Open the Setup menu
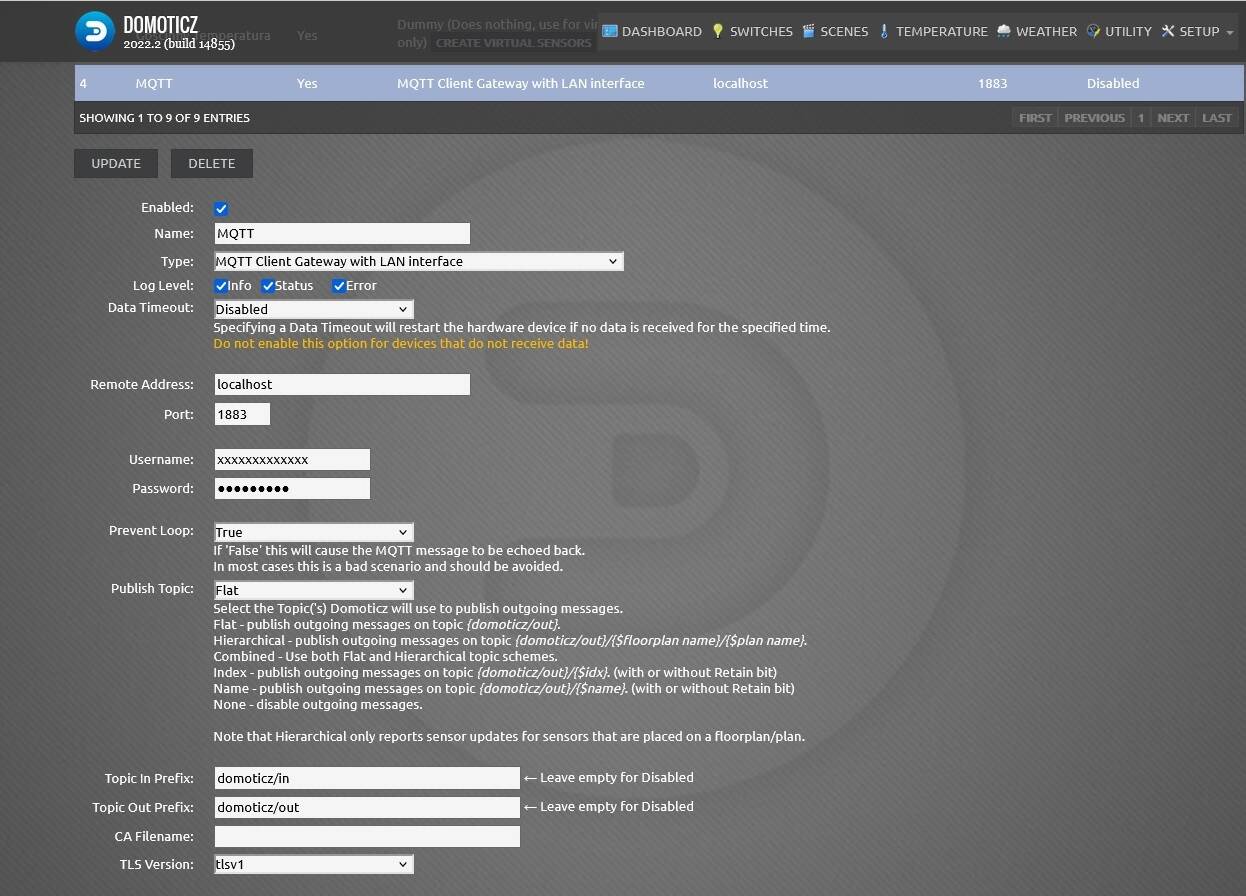Image resolution: width=1246 pixels, height=896 pixels. click(1197, 31)
